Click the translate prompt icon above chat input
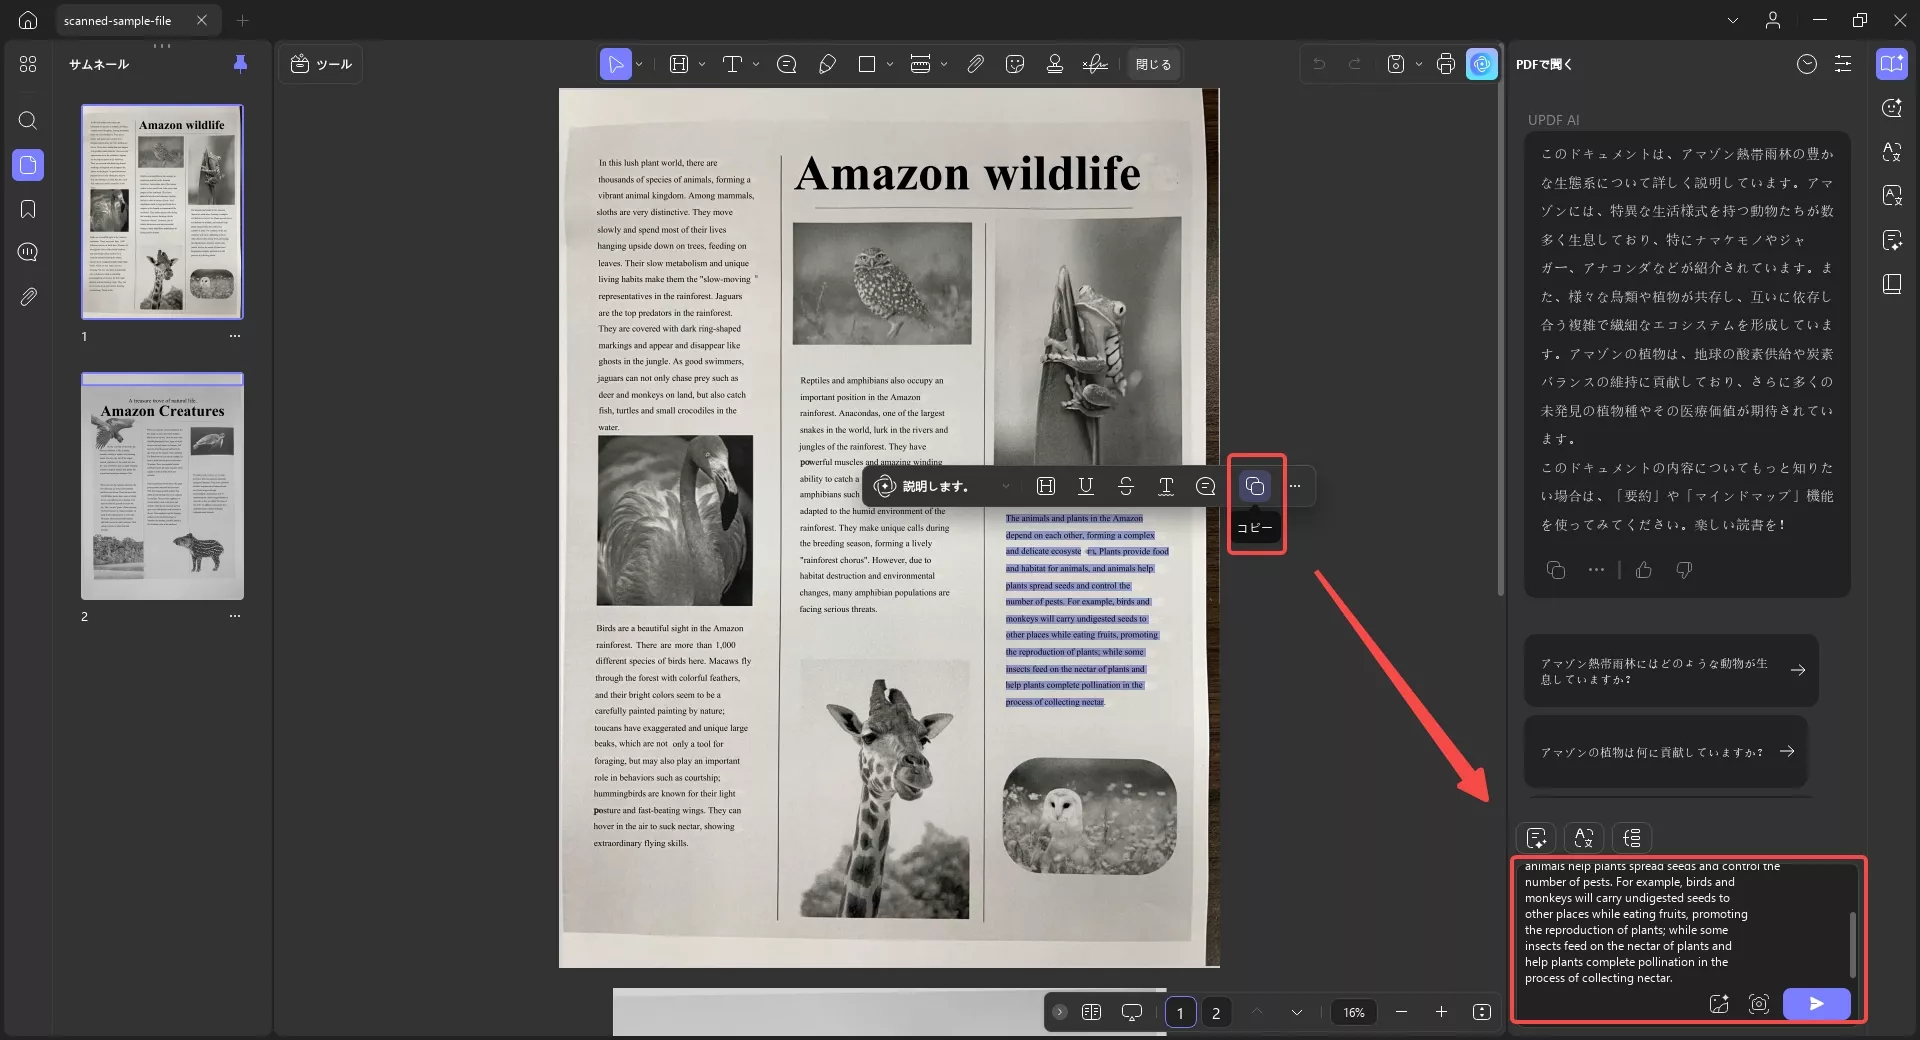1920x1040 pixels. 1584,838
